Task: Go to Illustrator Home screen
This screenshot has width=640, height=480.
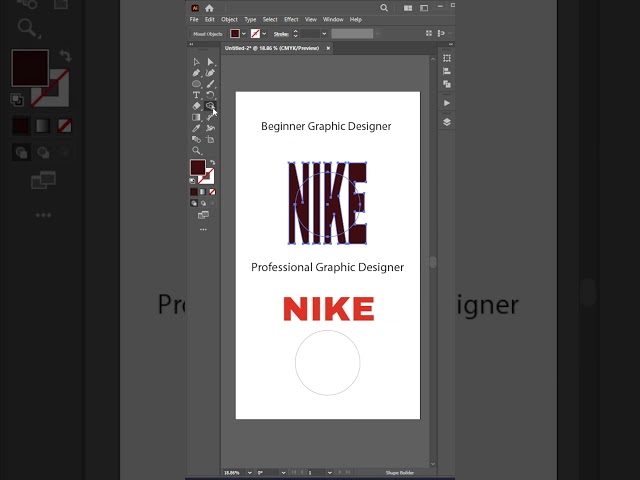Action: [209, 8]
